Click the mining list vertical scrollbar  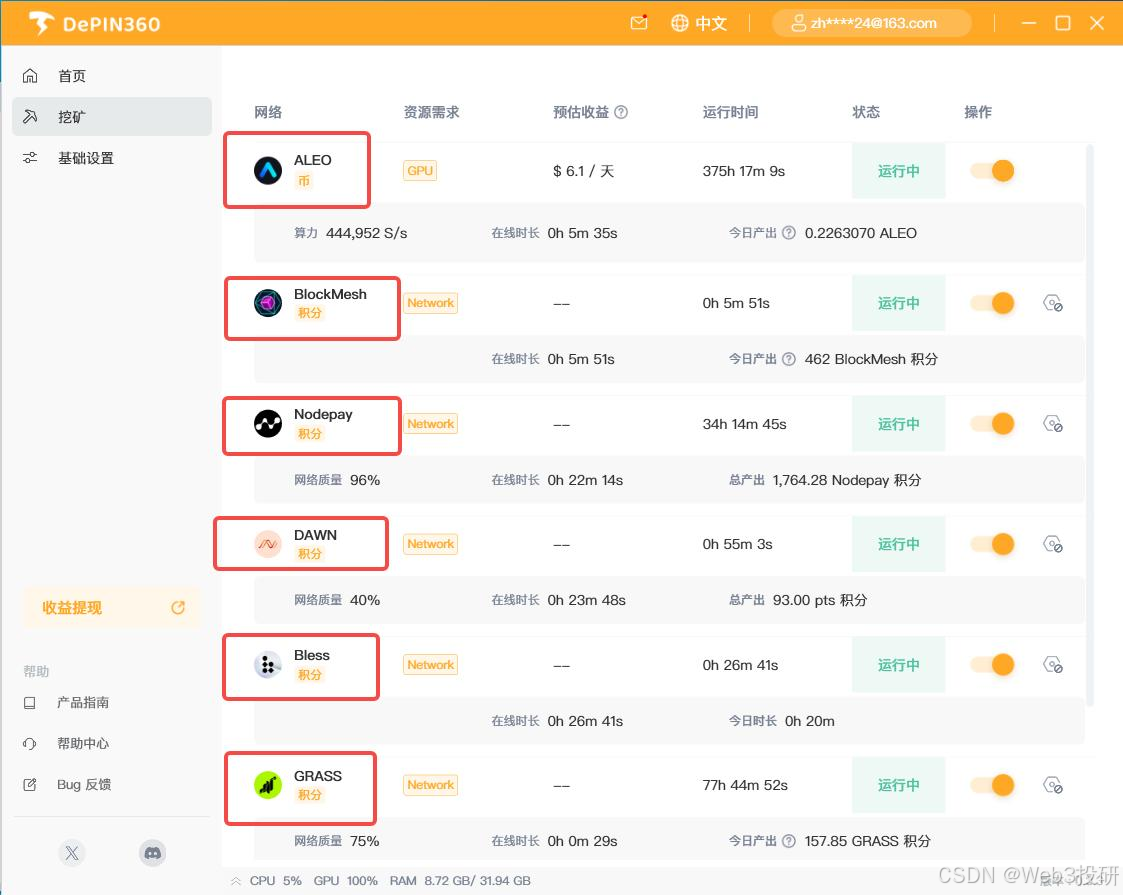(x=1090, y=424)
